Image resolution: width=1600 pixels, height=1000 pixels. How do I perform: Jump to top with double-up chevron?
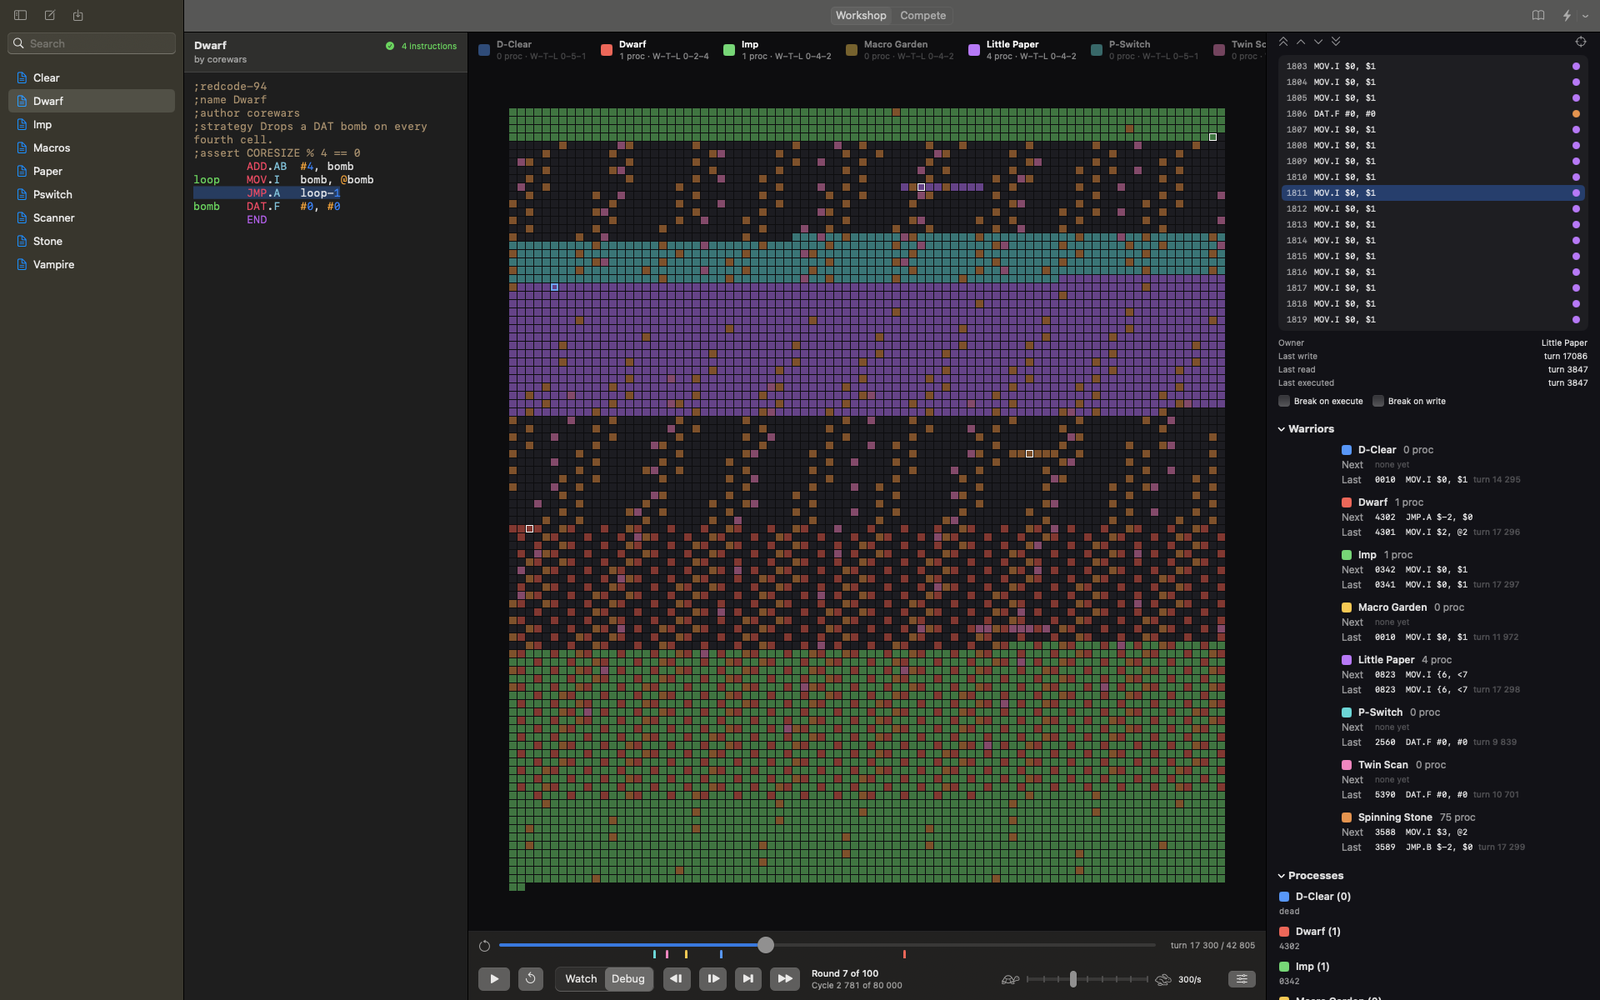coord(1283,42)
